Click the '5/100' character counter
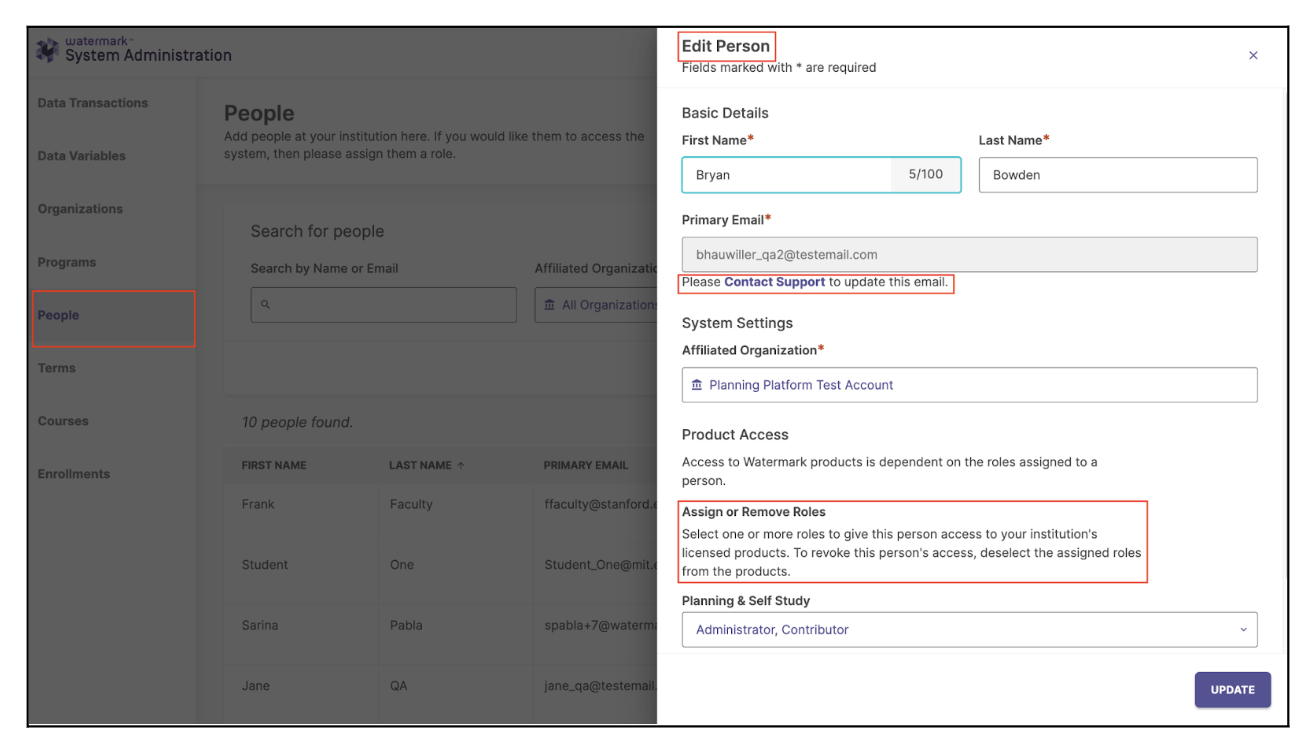 926,175
